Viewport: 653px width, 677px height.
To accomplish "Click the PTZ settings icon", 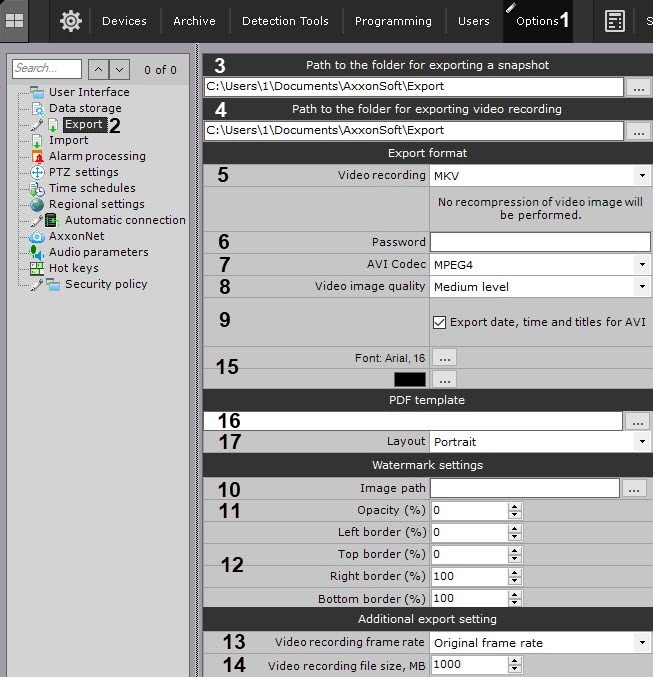I will (x=38, y=172).
